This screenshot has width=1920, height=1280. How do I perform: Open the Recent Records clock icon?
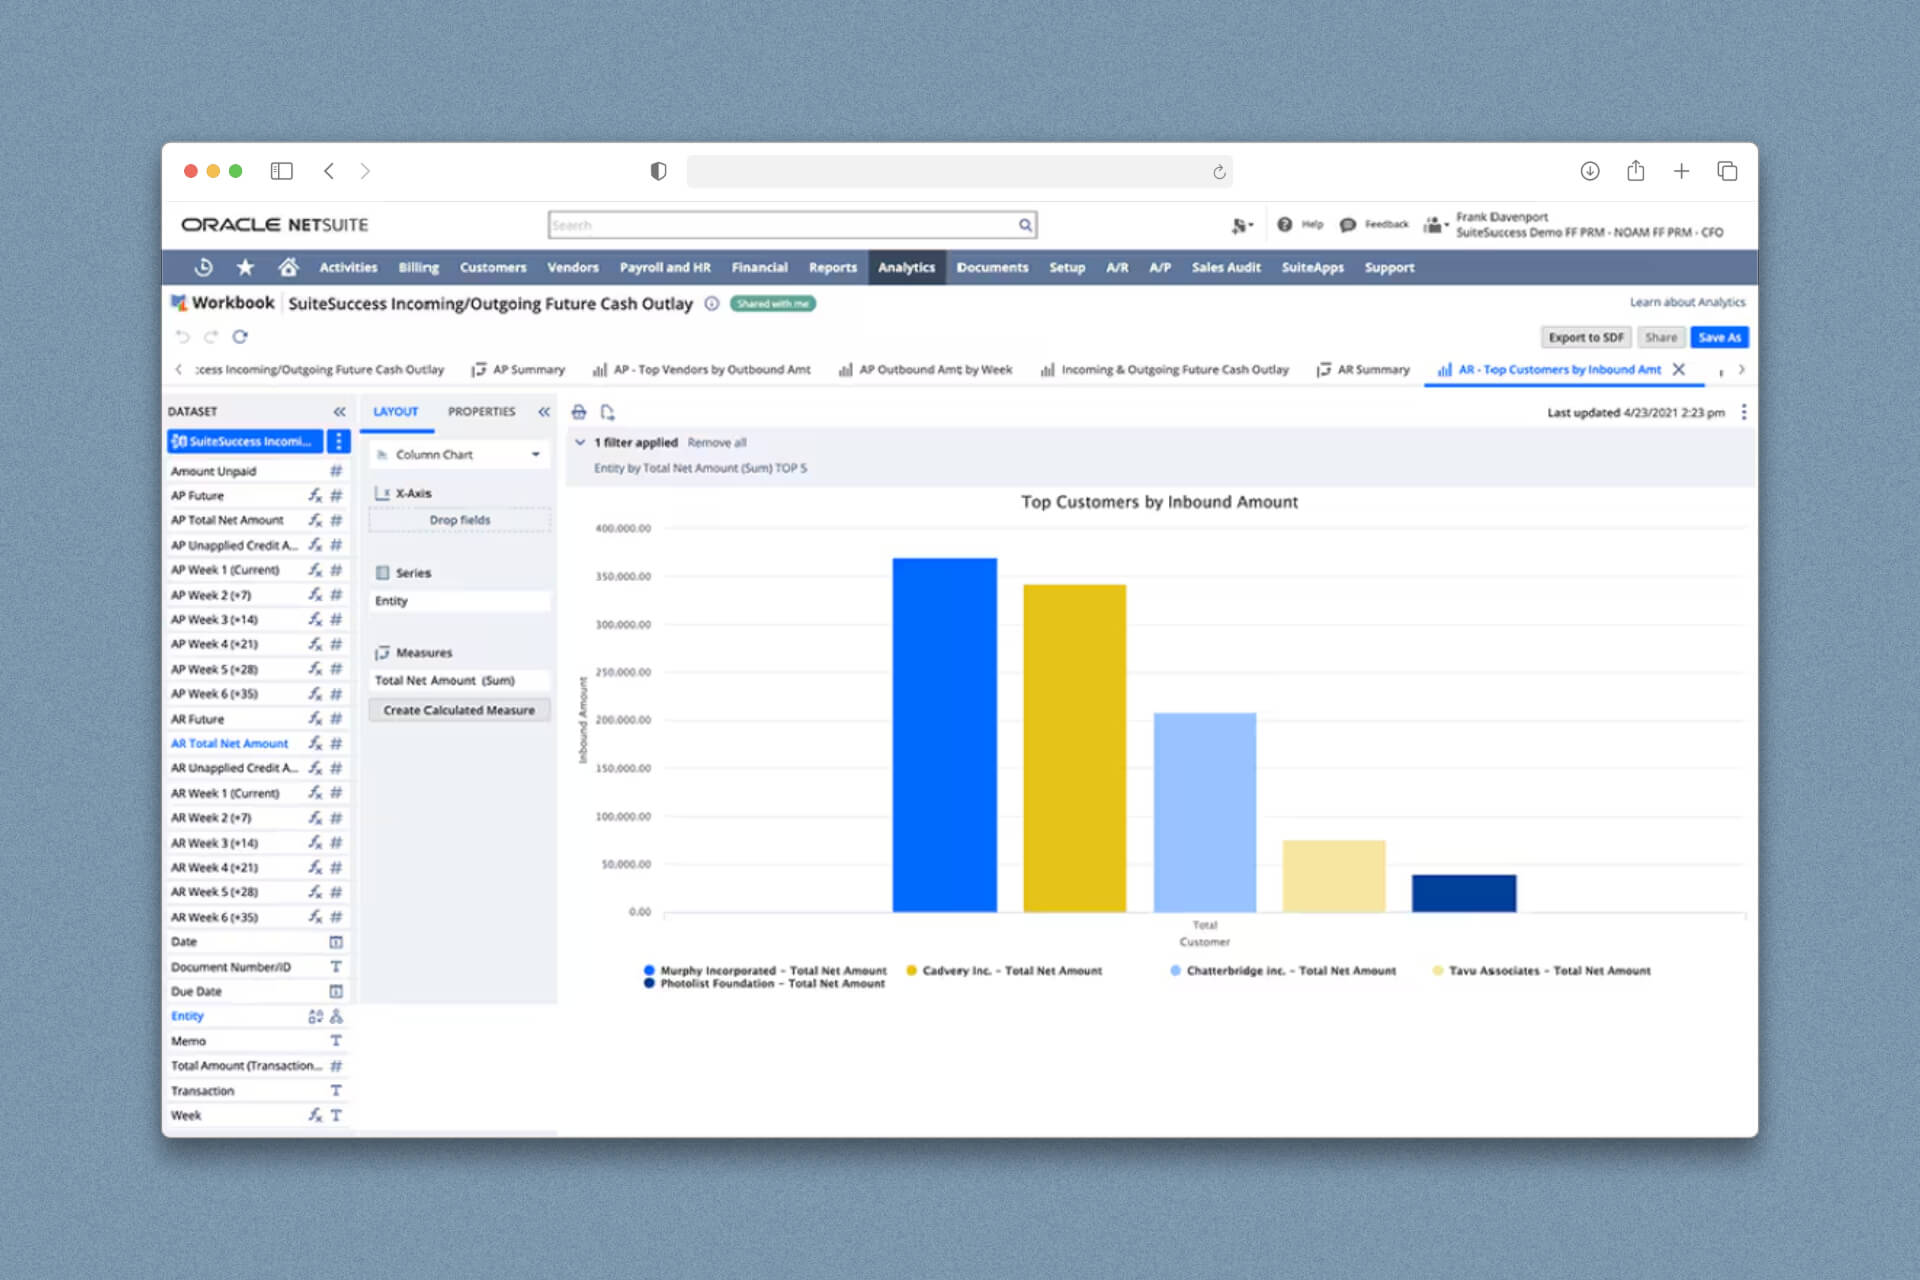click(203, 267)
